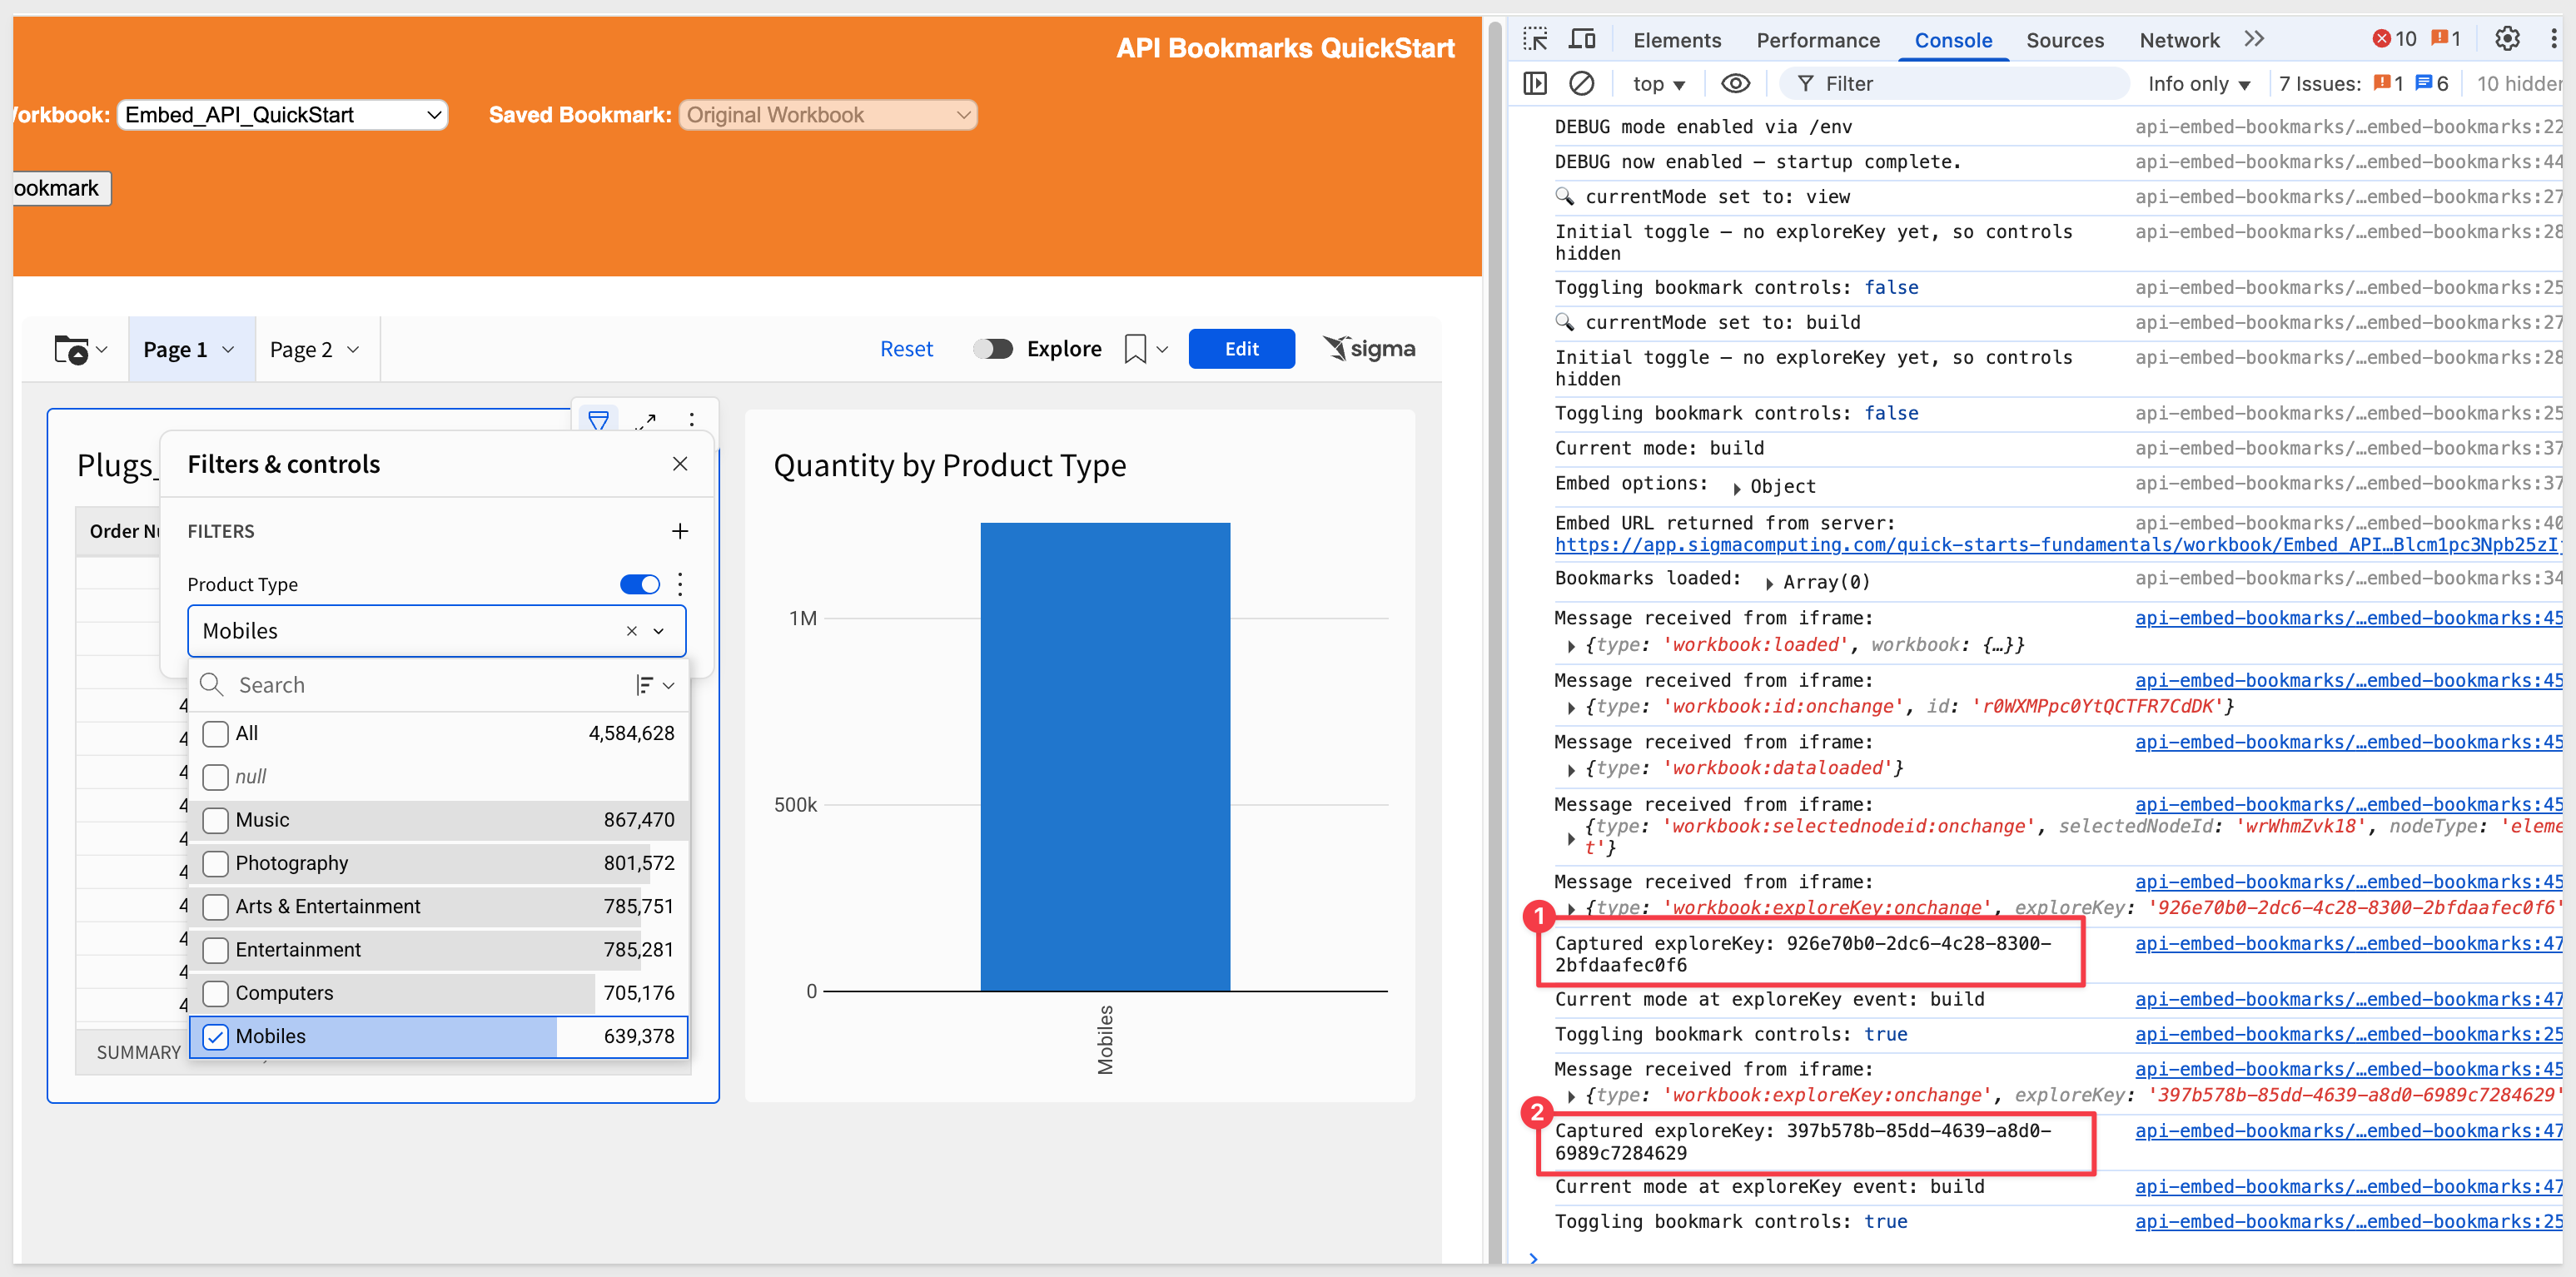The width and height of the screenshot is (2576, 1277).
Task: Open DevTools settings gear
Action: (2507, 39)
